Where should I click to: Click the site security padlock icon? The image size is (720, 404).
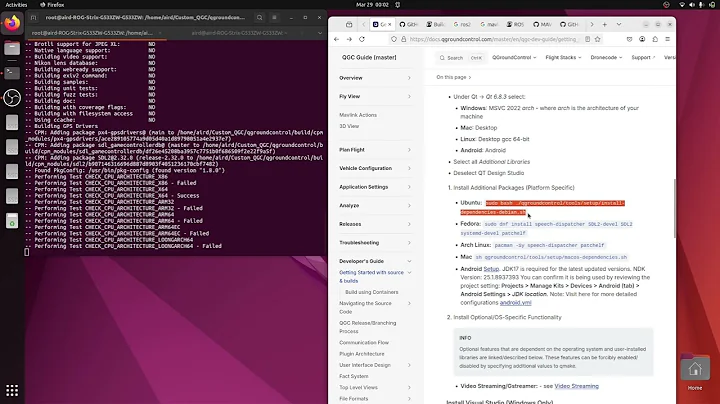[404, 39]
